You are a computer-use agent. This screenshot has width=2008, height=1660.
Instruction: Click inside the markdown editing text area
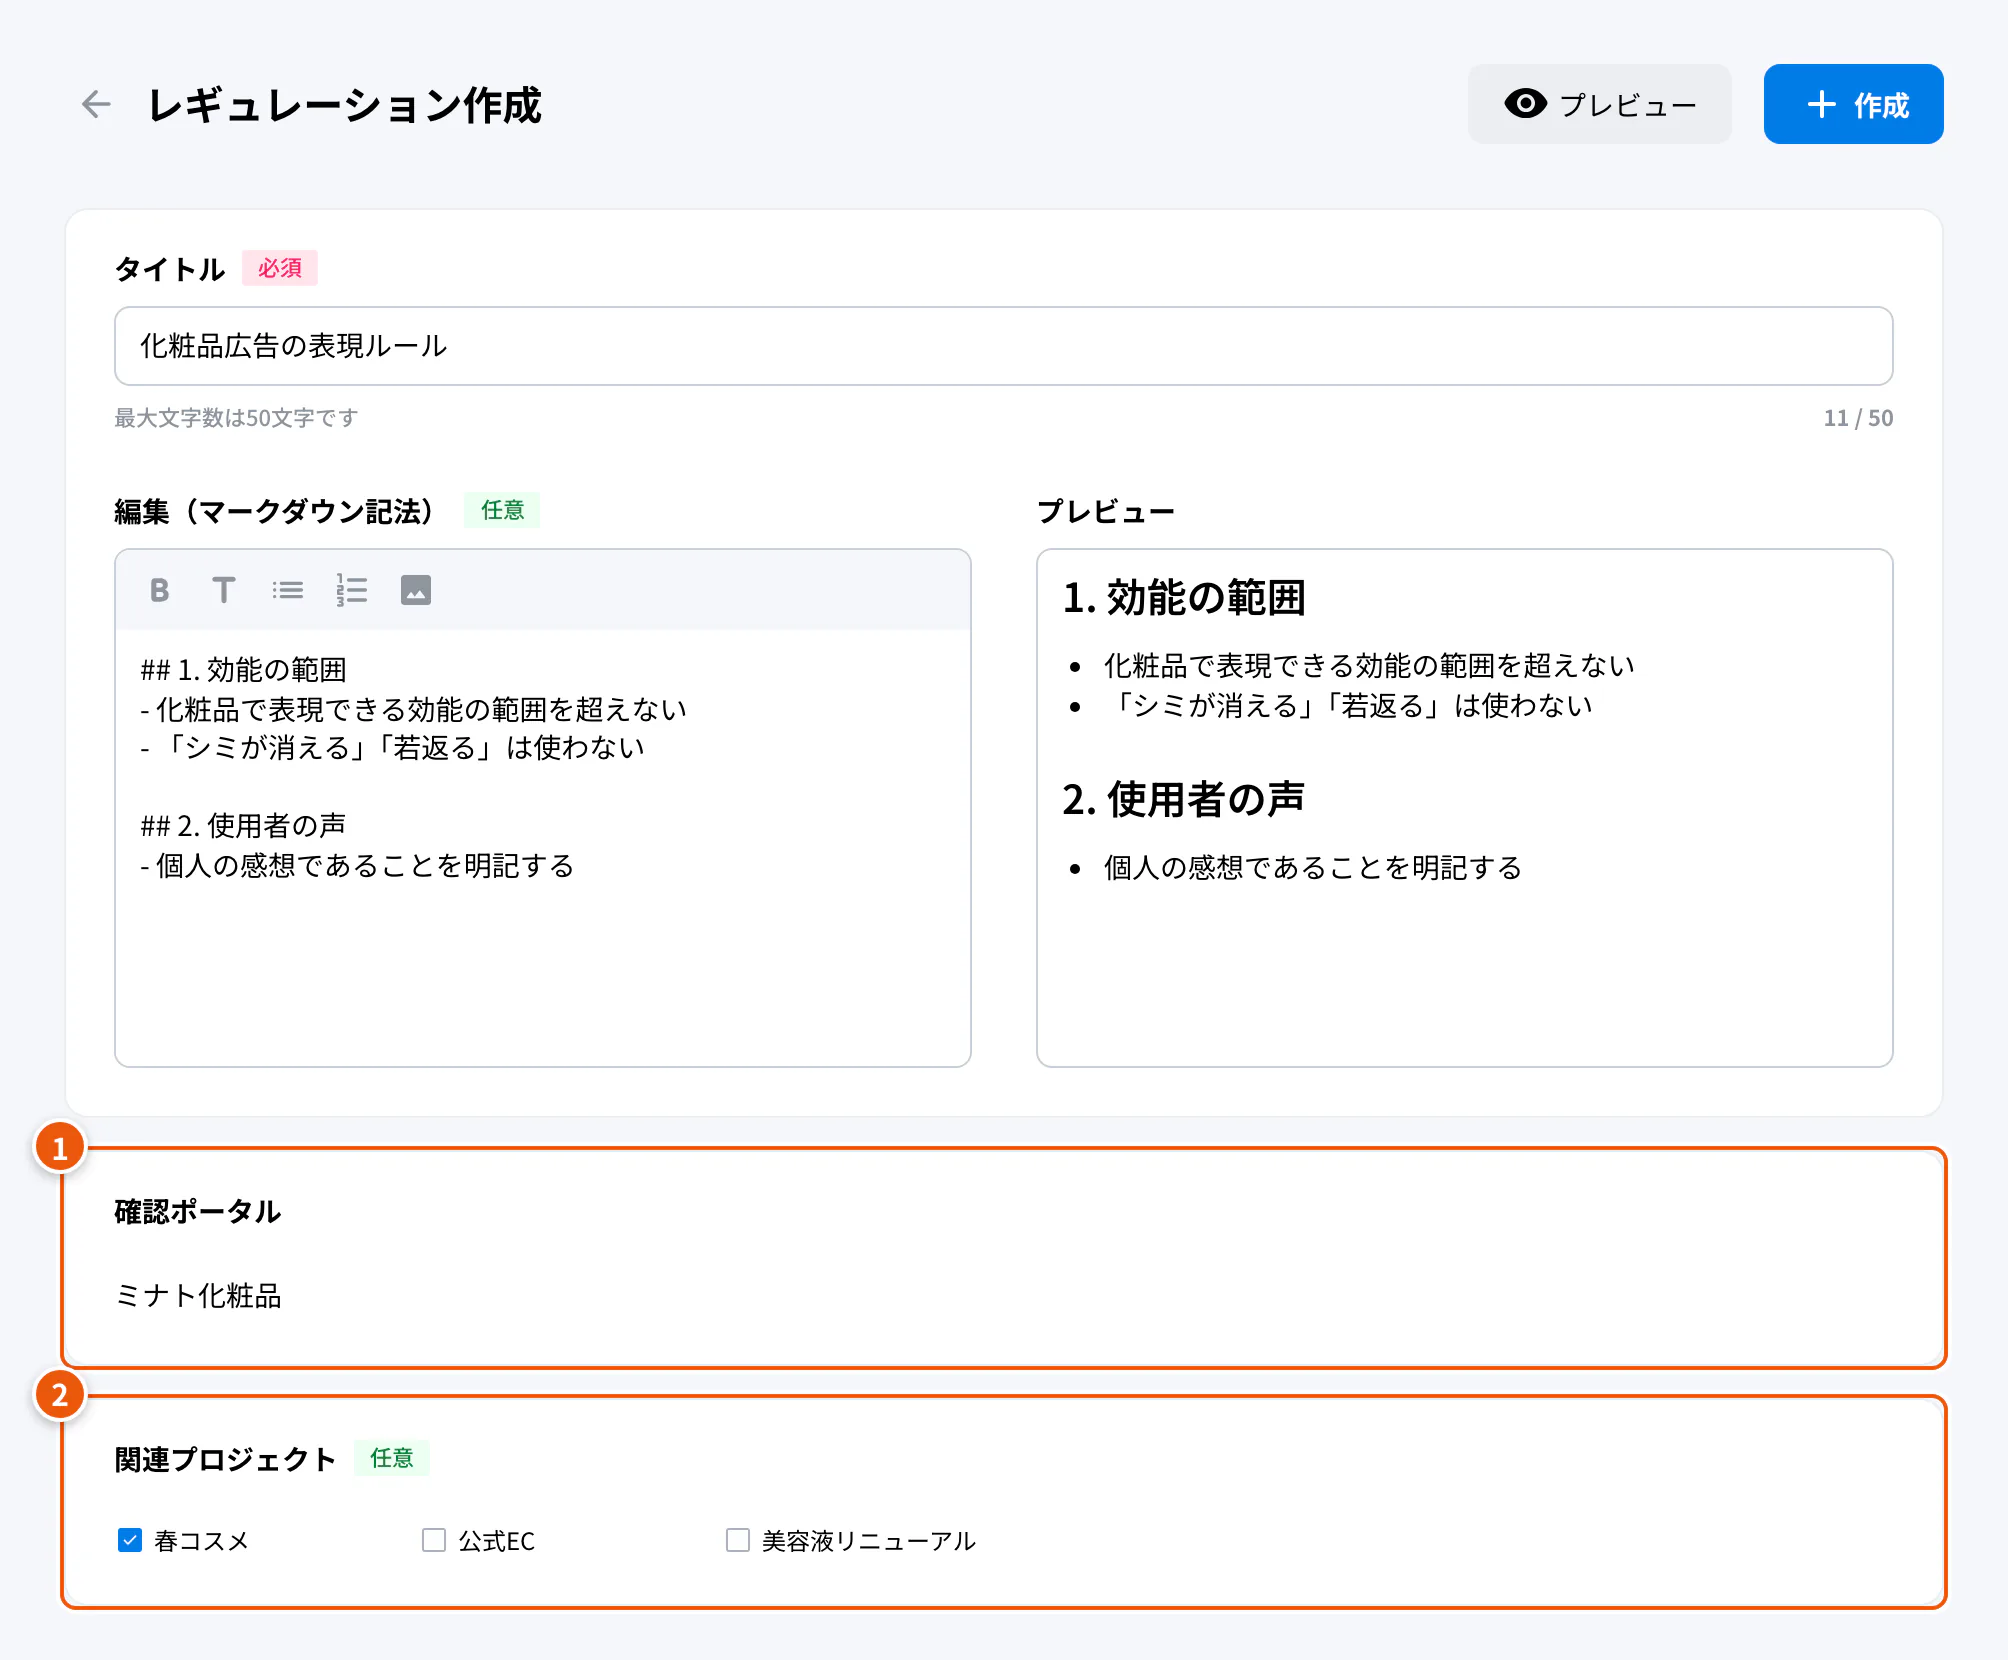[x=543, y=846]
